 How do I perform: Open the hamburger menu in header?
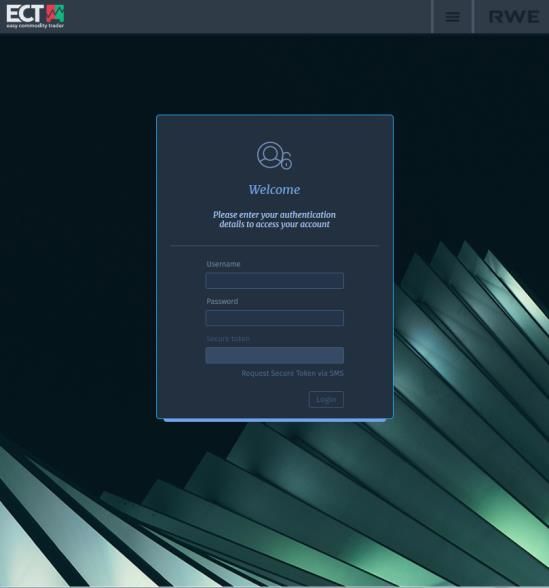point(452,16)
